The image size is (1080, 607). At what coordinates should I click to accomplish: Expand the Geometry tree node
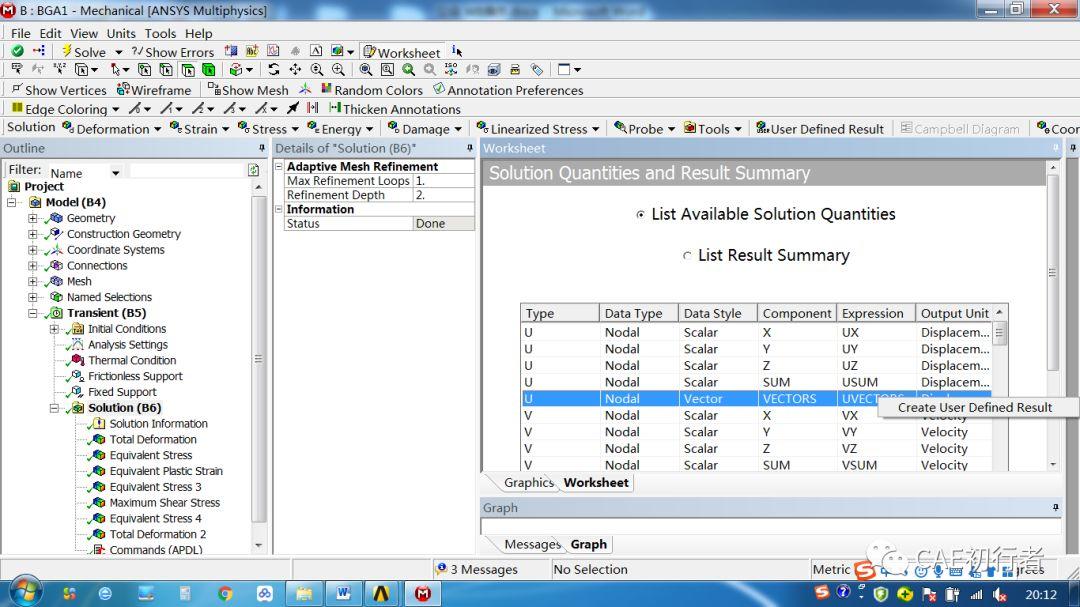coord(32,218)
